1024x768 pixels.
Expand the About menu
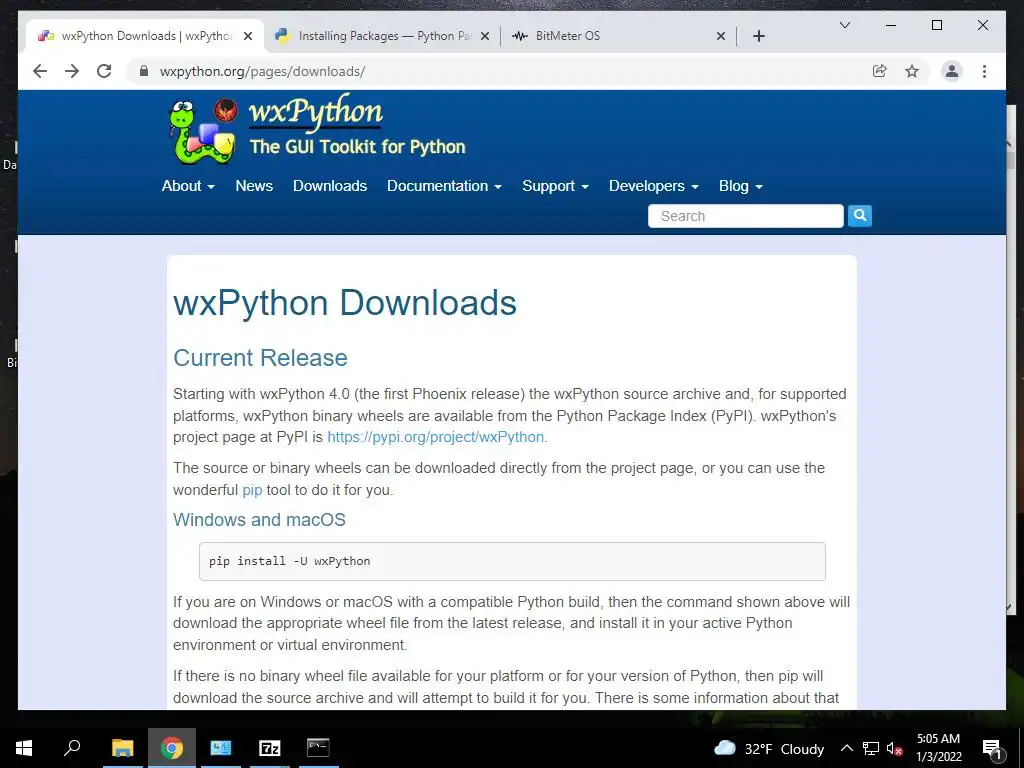(x=188, y=186)
